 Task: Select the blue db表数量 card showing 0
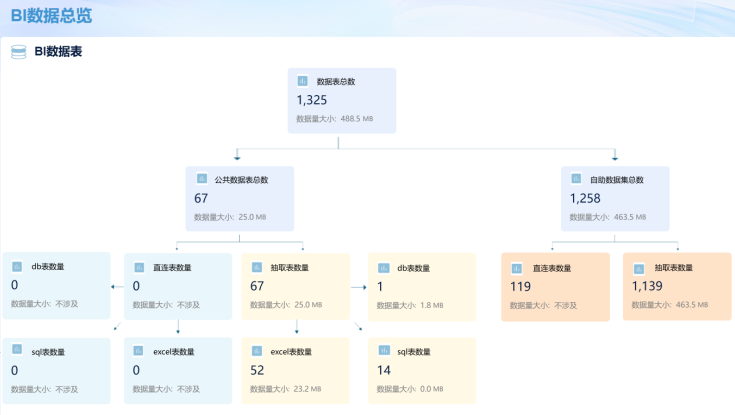pos(56,286)
